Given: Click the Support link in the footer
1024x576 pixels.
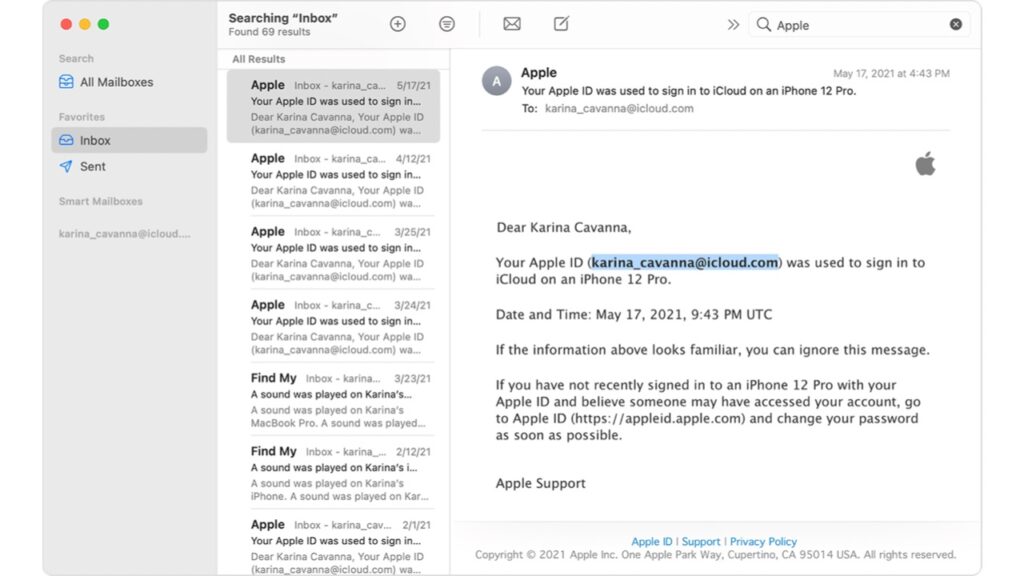Looking at the screenshot, I should coord(701,541).
